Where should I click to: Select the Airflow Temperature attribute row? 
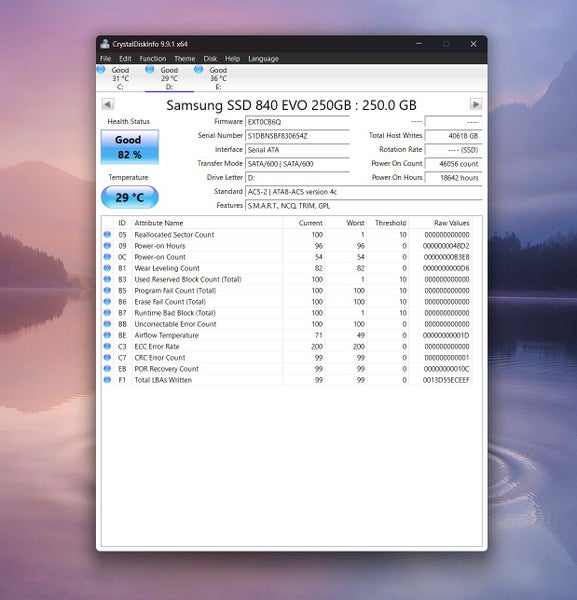point(287,335)
